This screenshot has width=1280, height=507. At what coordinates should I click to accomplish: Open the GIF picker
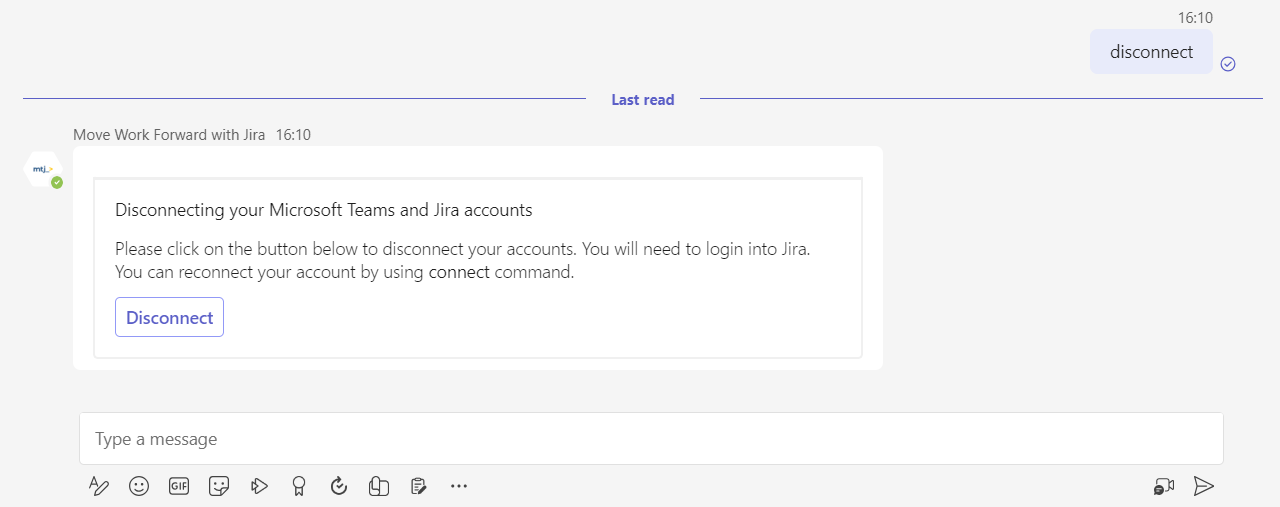coord(179,486)
